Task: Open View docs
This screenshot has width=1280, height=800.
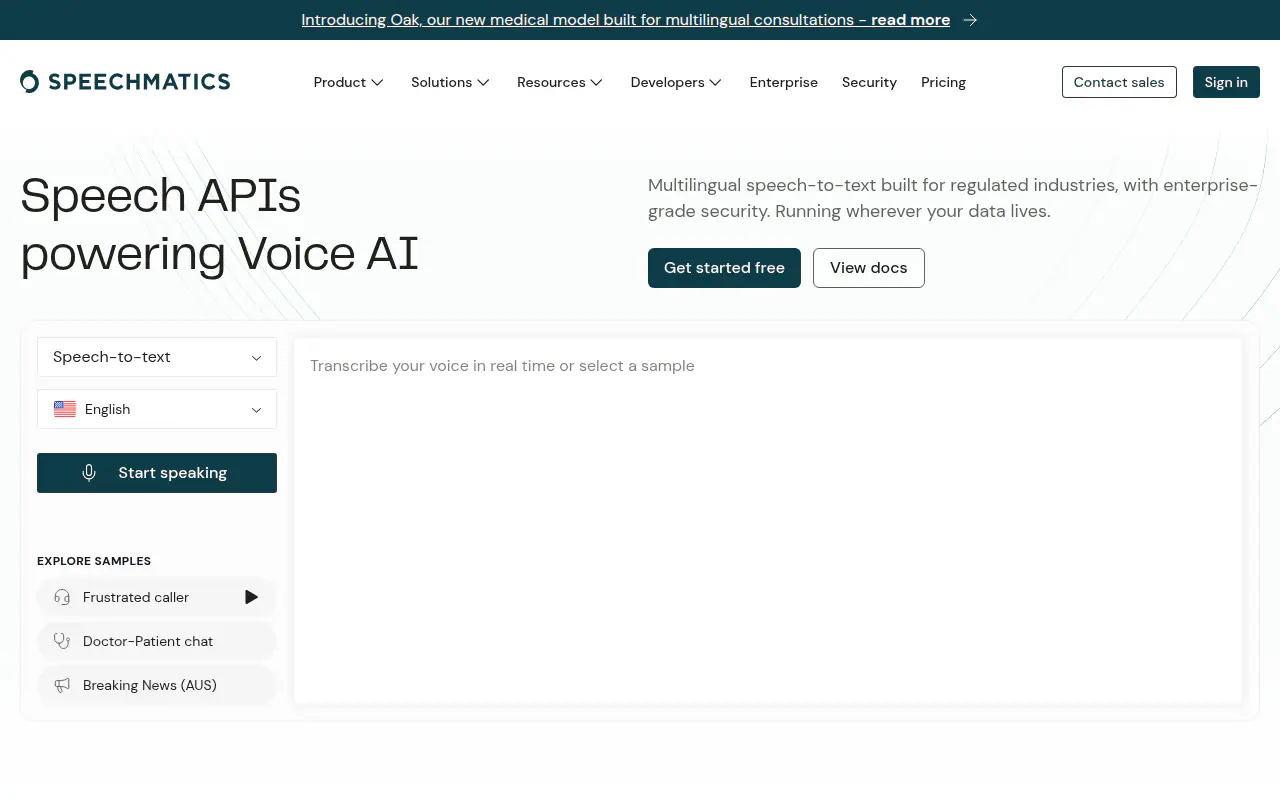Action: click(x=869, y=268)
